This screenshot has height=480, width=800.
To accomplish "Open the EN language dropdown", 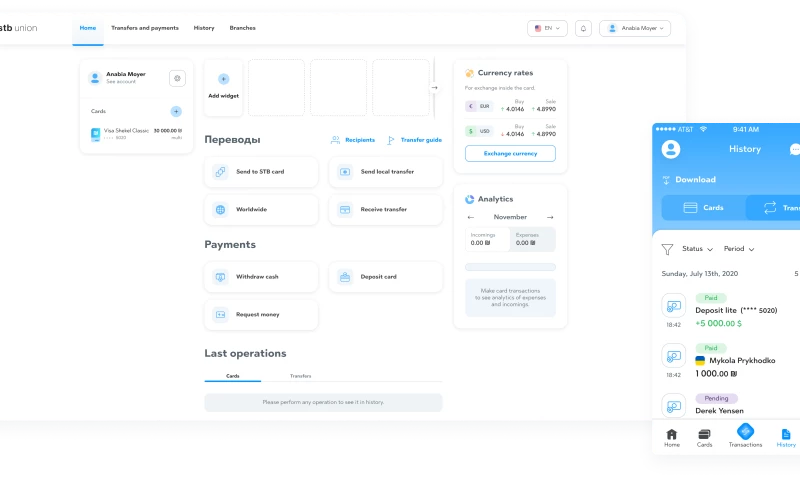I will (x=547, y=29).
